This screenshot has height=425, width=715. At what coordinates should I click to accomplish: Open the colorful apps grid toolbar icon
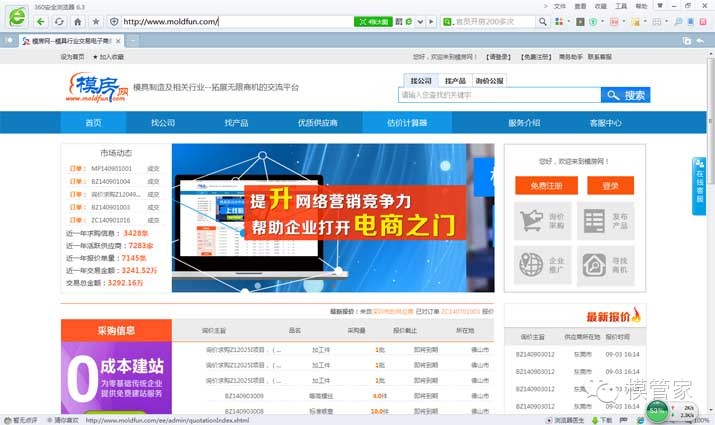(559, 21)
